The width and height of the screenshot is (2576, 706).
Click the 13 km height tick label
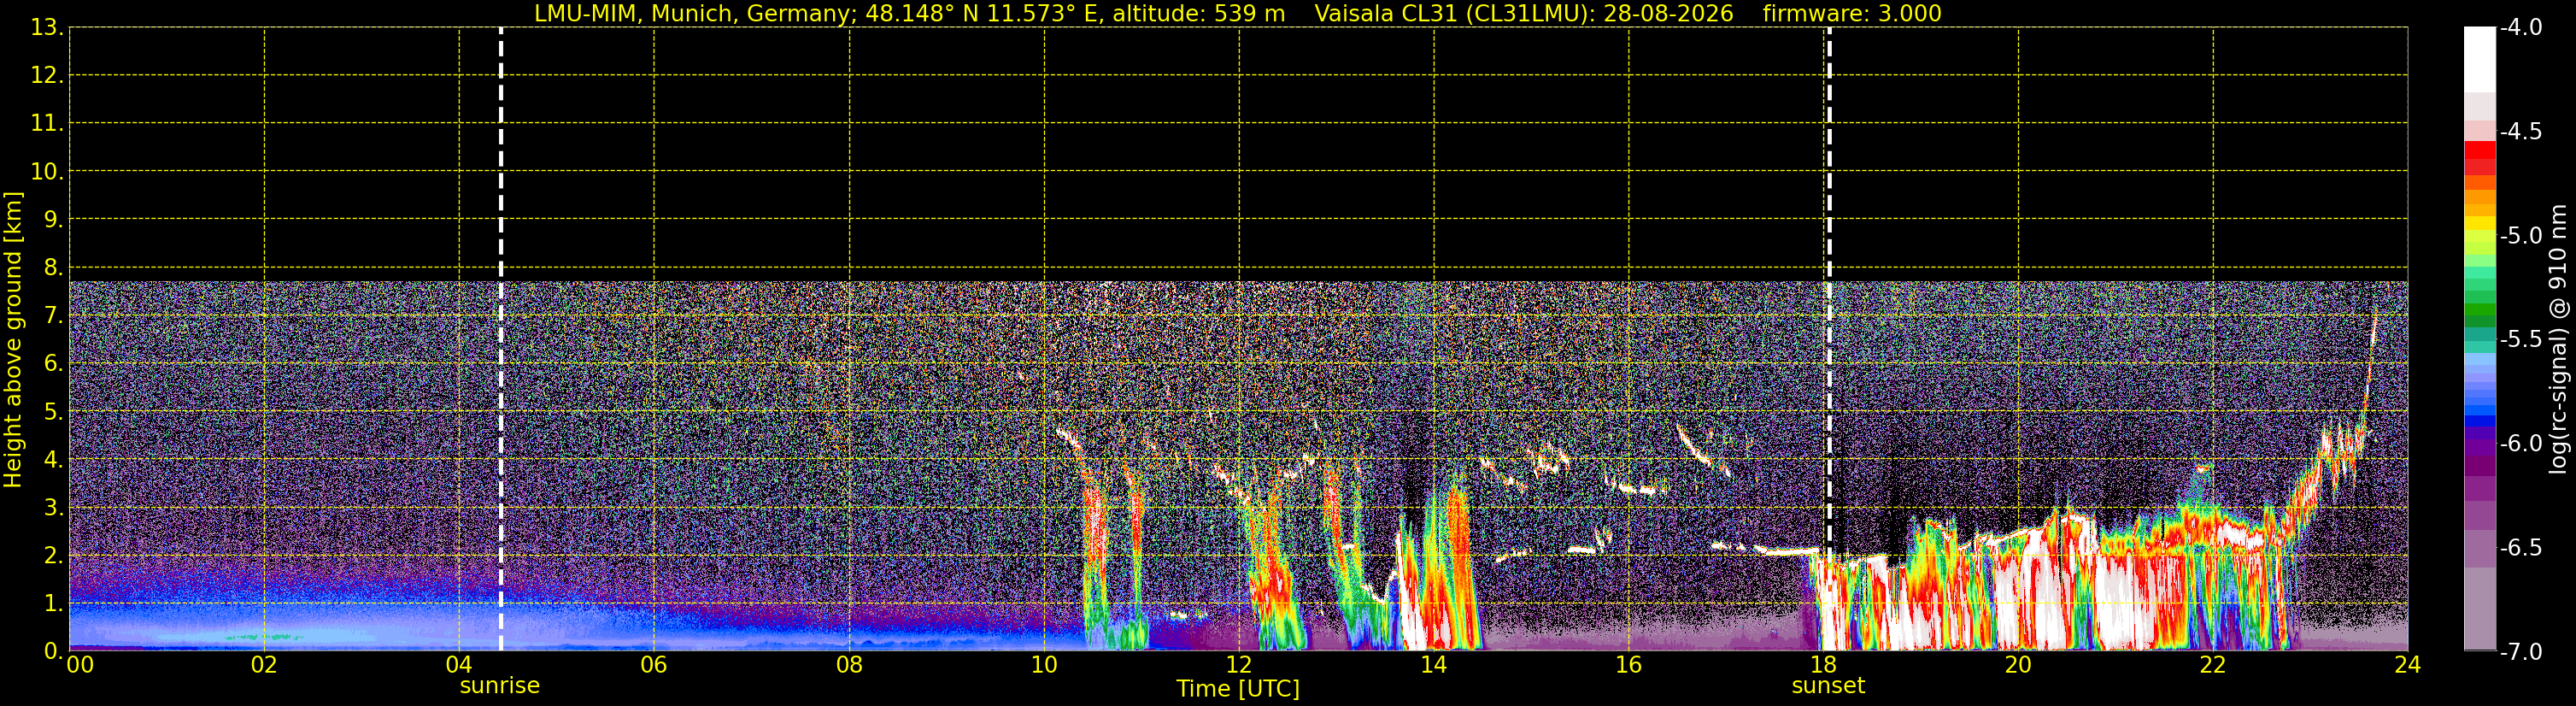[x=46, y=28]
